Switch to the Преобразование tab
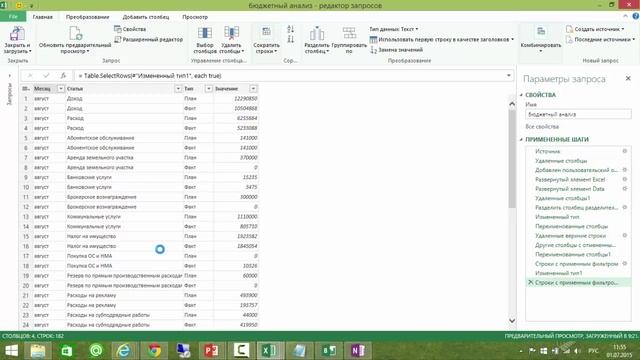Screen dimensions: 640x360 click(x=87, y=17)
